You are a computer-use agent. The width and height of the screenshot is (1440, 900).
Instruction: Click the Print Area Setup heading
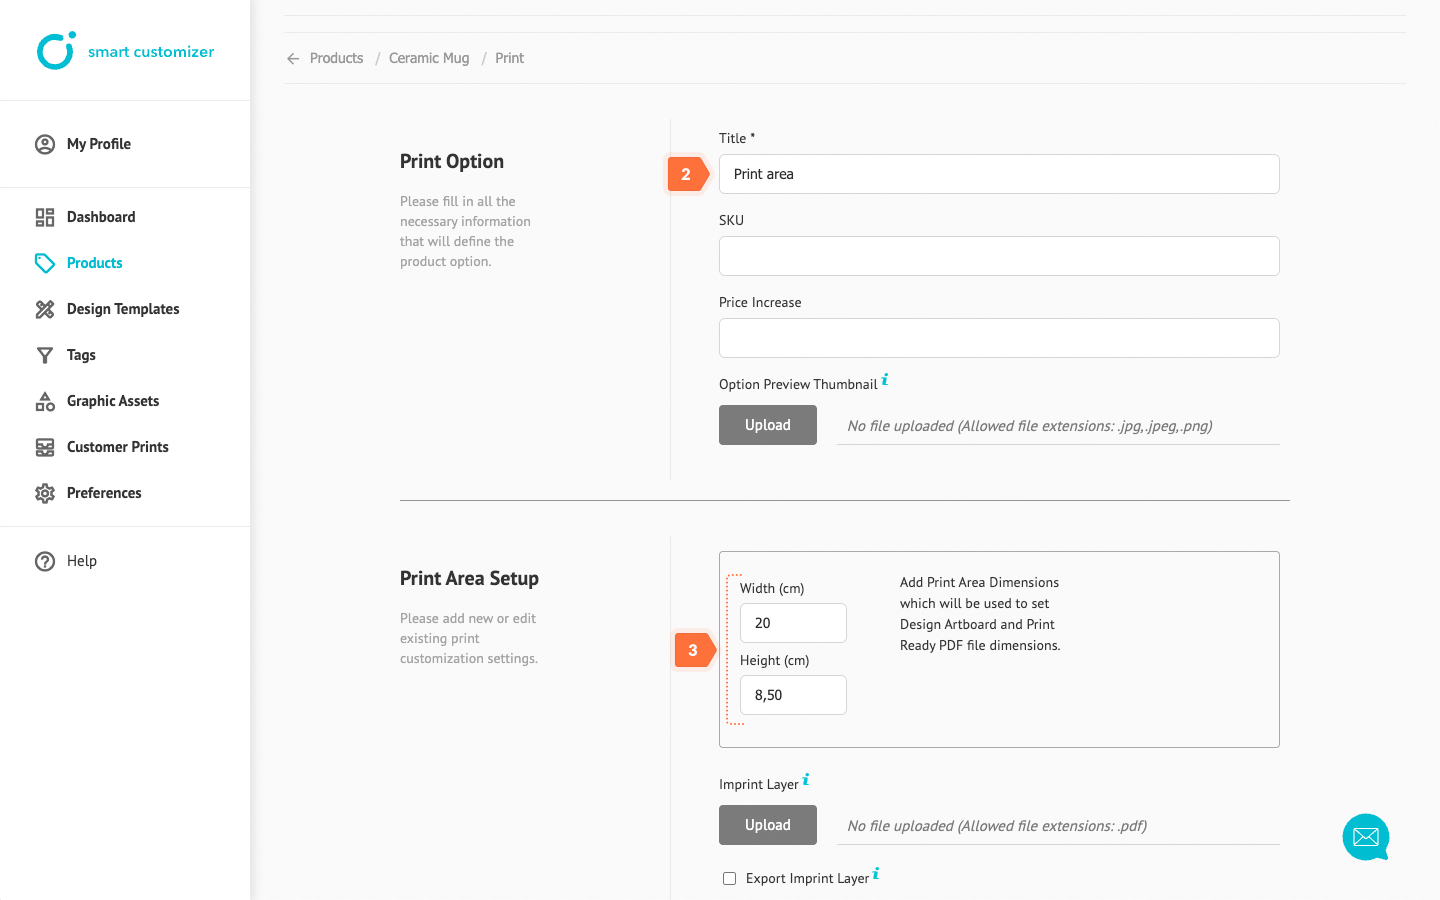coord(469,578)
